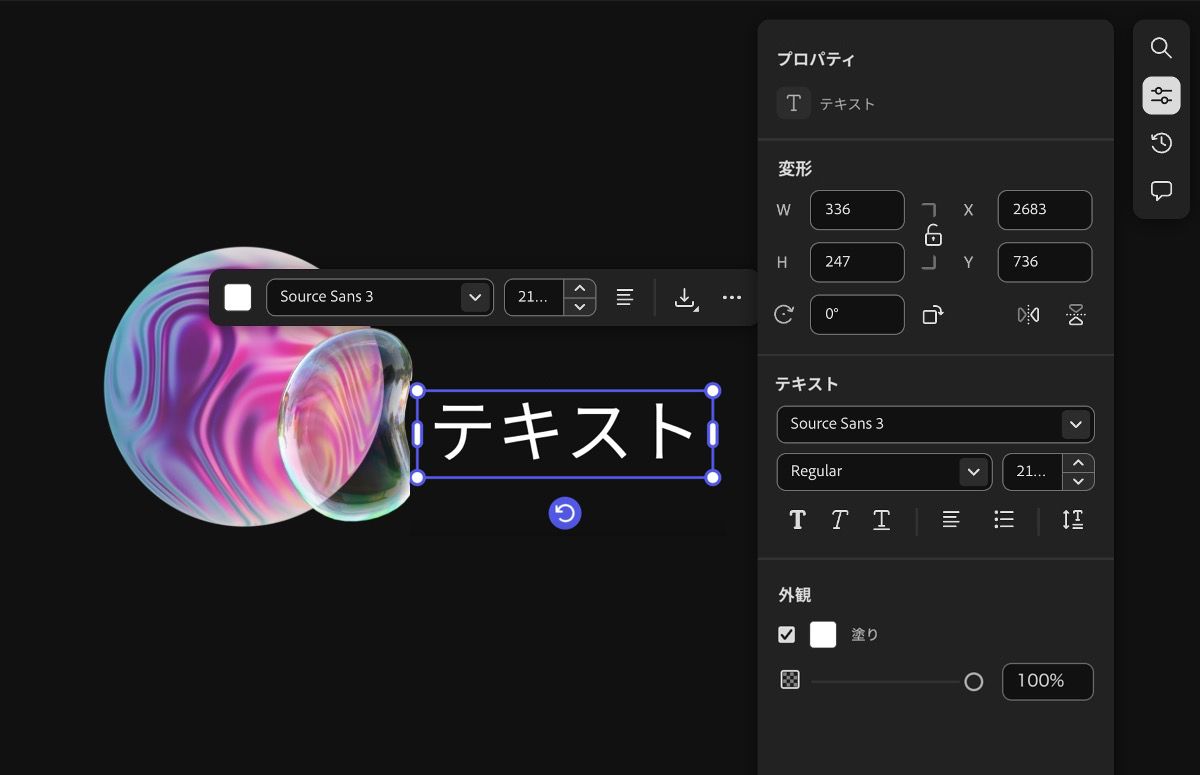This screenshot has height=775, width=1200.
Task: Open text alignment options in the floating toolbar
Action: tap(624, 296)
